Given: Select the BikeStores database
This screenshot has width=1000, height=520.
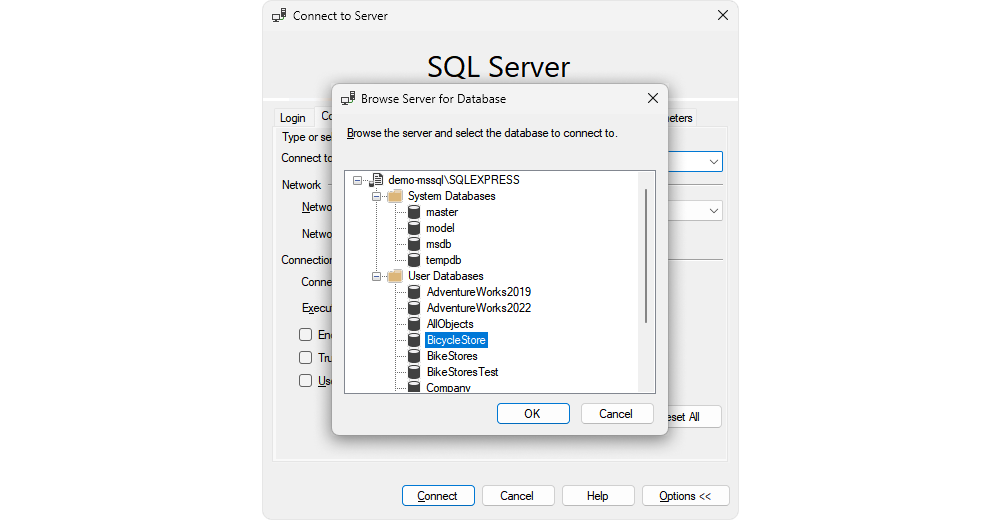Looking at the screenshot, I should pyautogui.click(x=452, y=355).
